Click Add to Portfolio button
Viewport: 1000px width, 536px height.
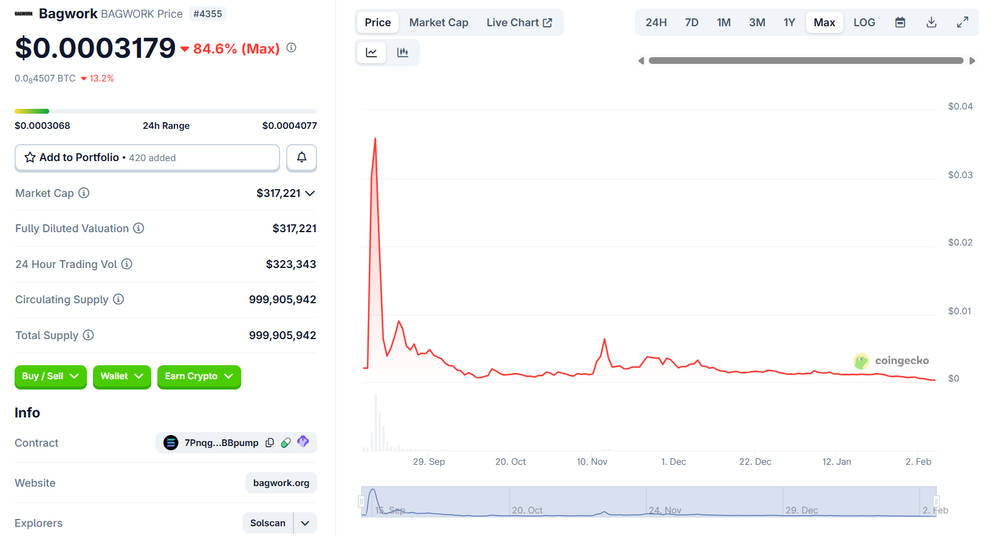[147, 158]
